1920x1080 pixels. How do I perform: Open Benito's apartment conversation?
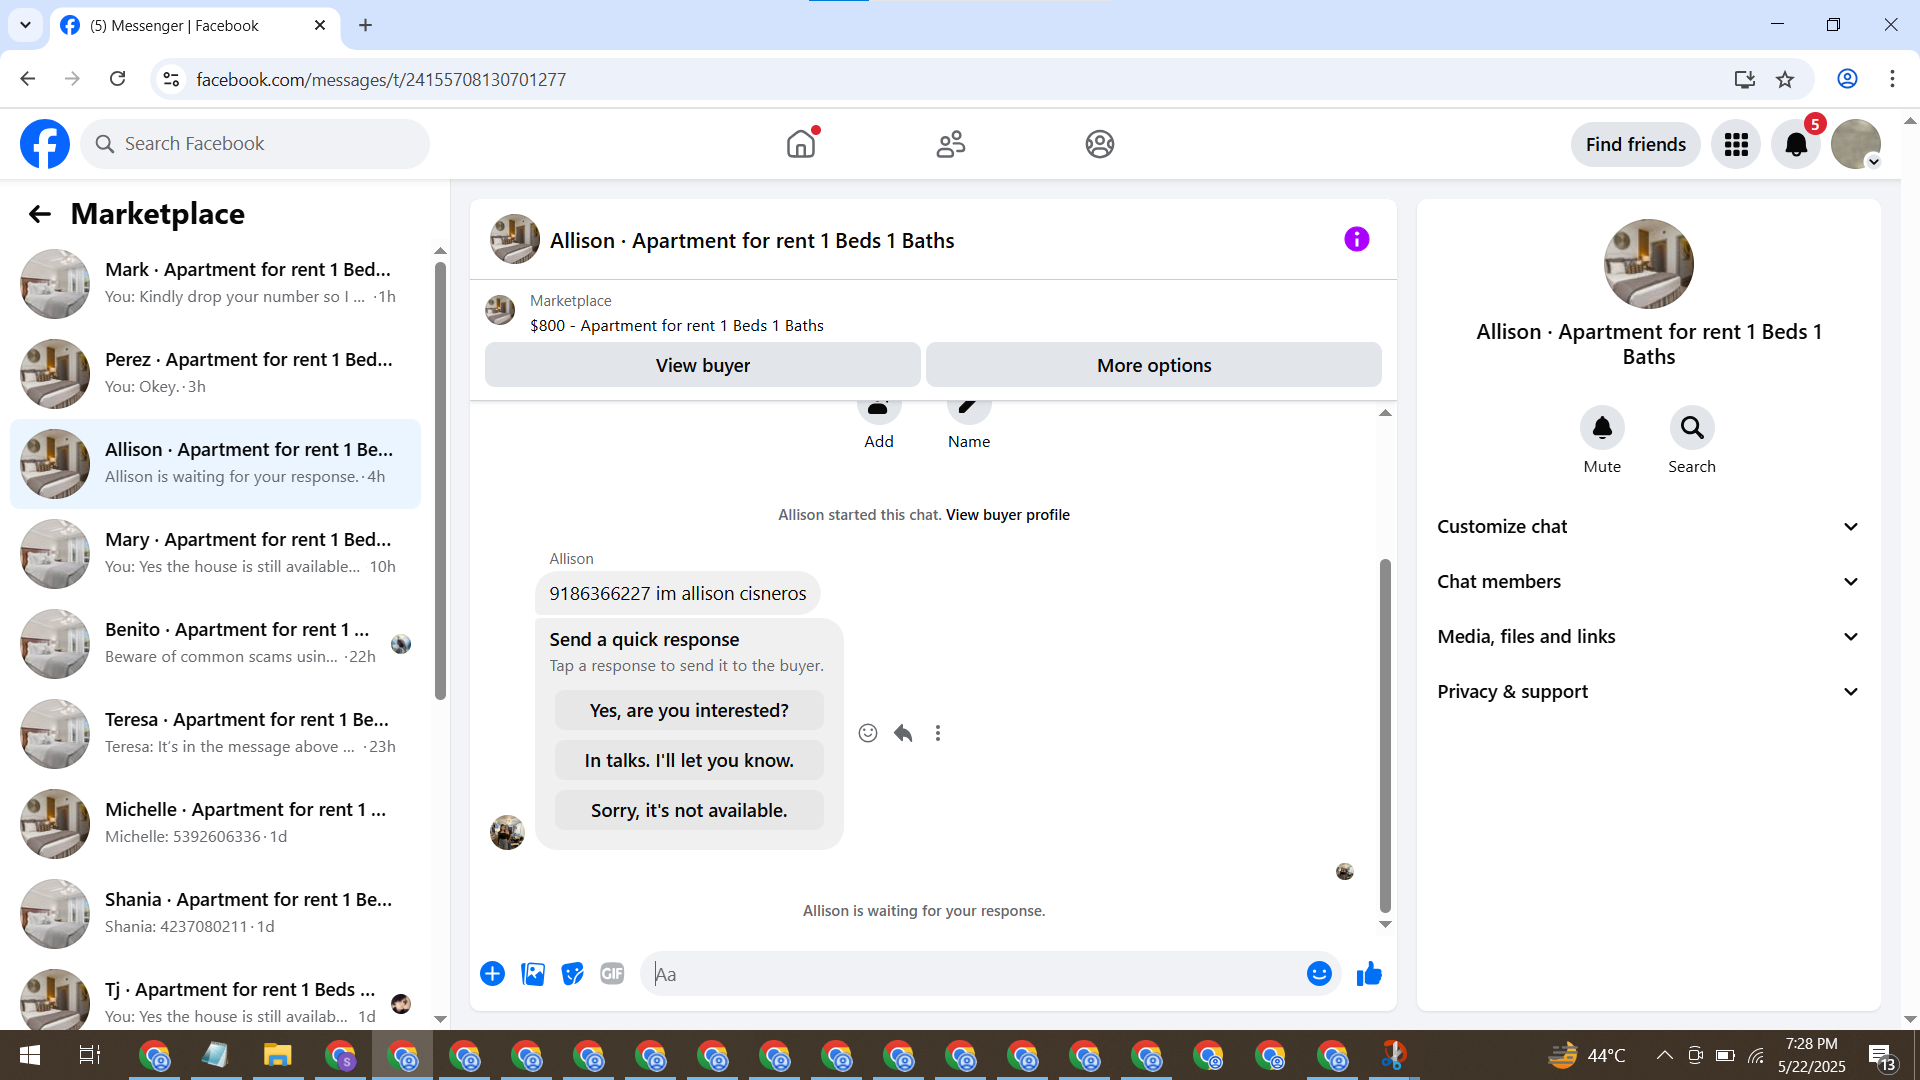coord(215,643)
